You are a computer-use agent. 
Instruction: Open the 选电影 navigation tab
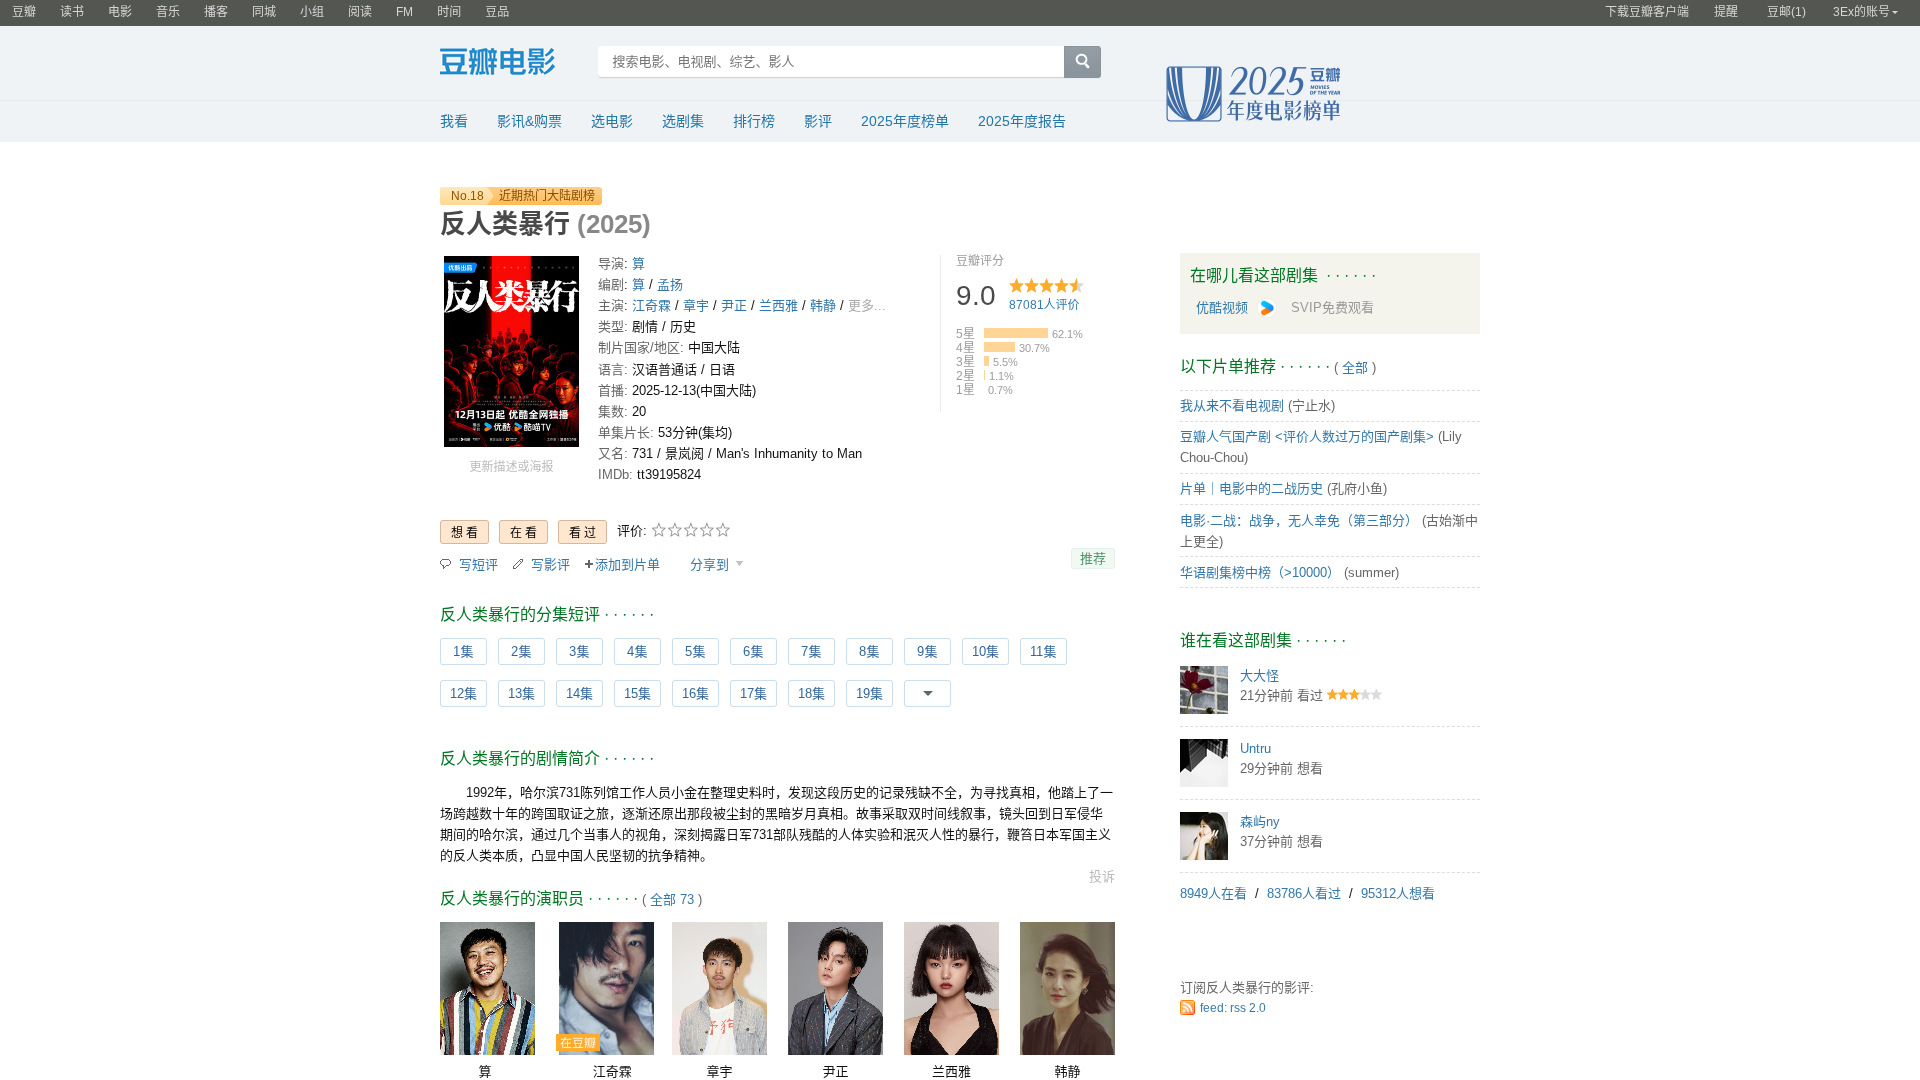click(612, 121)
